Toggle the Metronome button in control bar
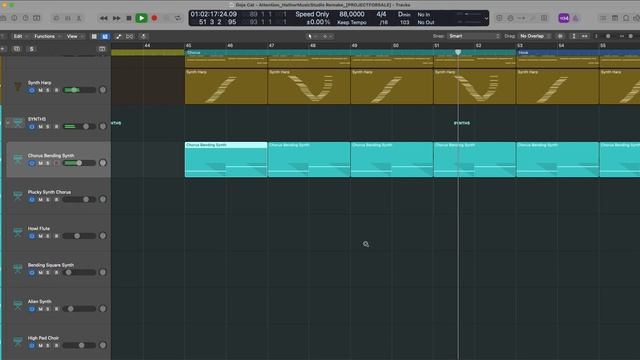This screenshot has width=640, height=360. 576,18
